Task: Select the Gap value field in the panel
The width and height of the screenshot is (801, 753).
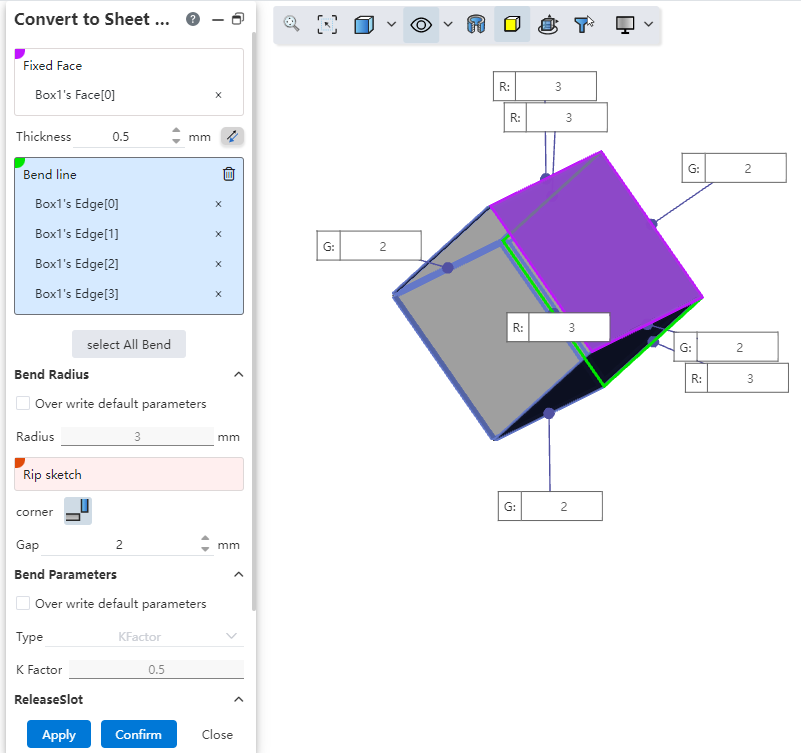Action: 120,545
